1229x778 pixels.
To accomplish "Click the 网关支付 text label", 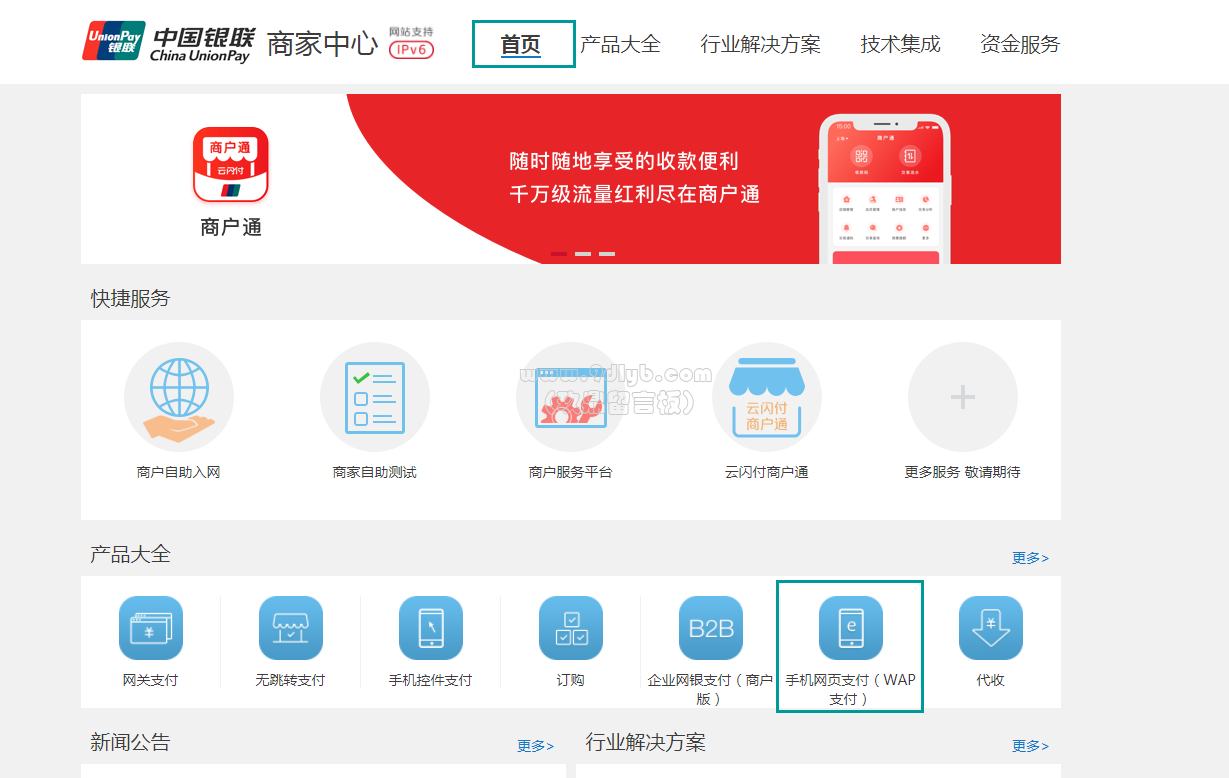I will click(151, 680).
